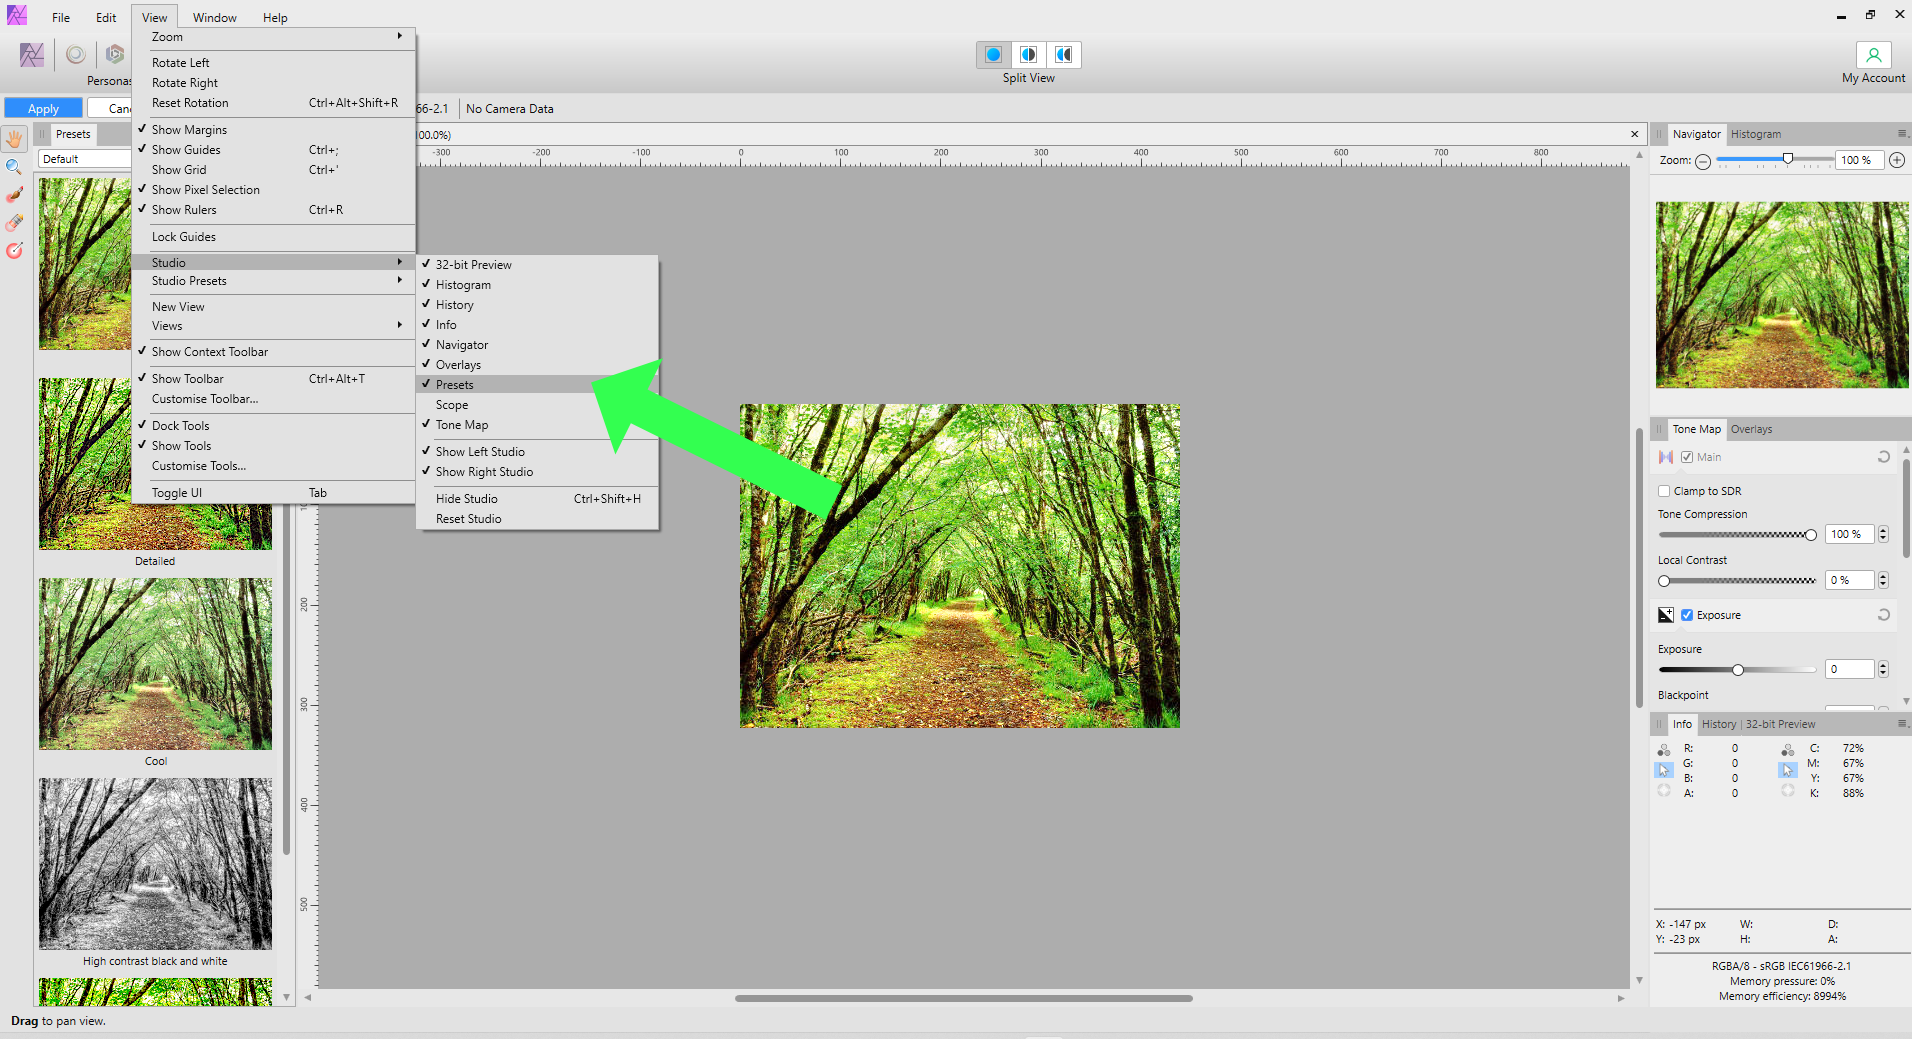
Task: Click the Apply button
Action: (43, 108)
